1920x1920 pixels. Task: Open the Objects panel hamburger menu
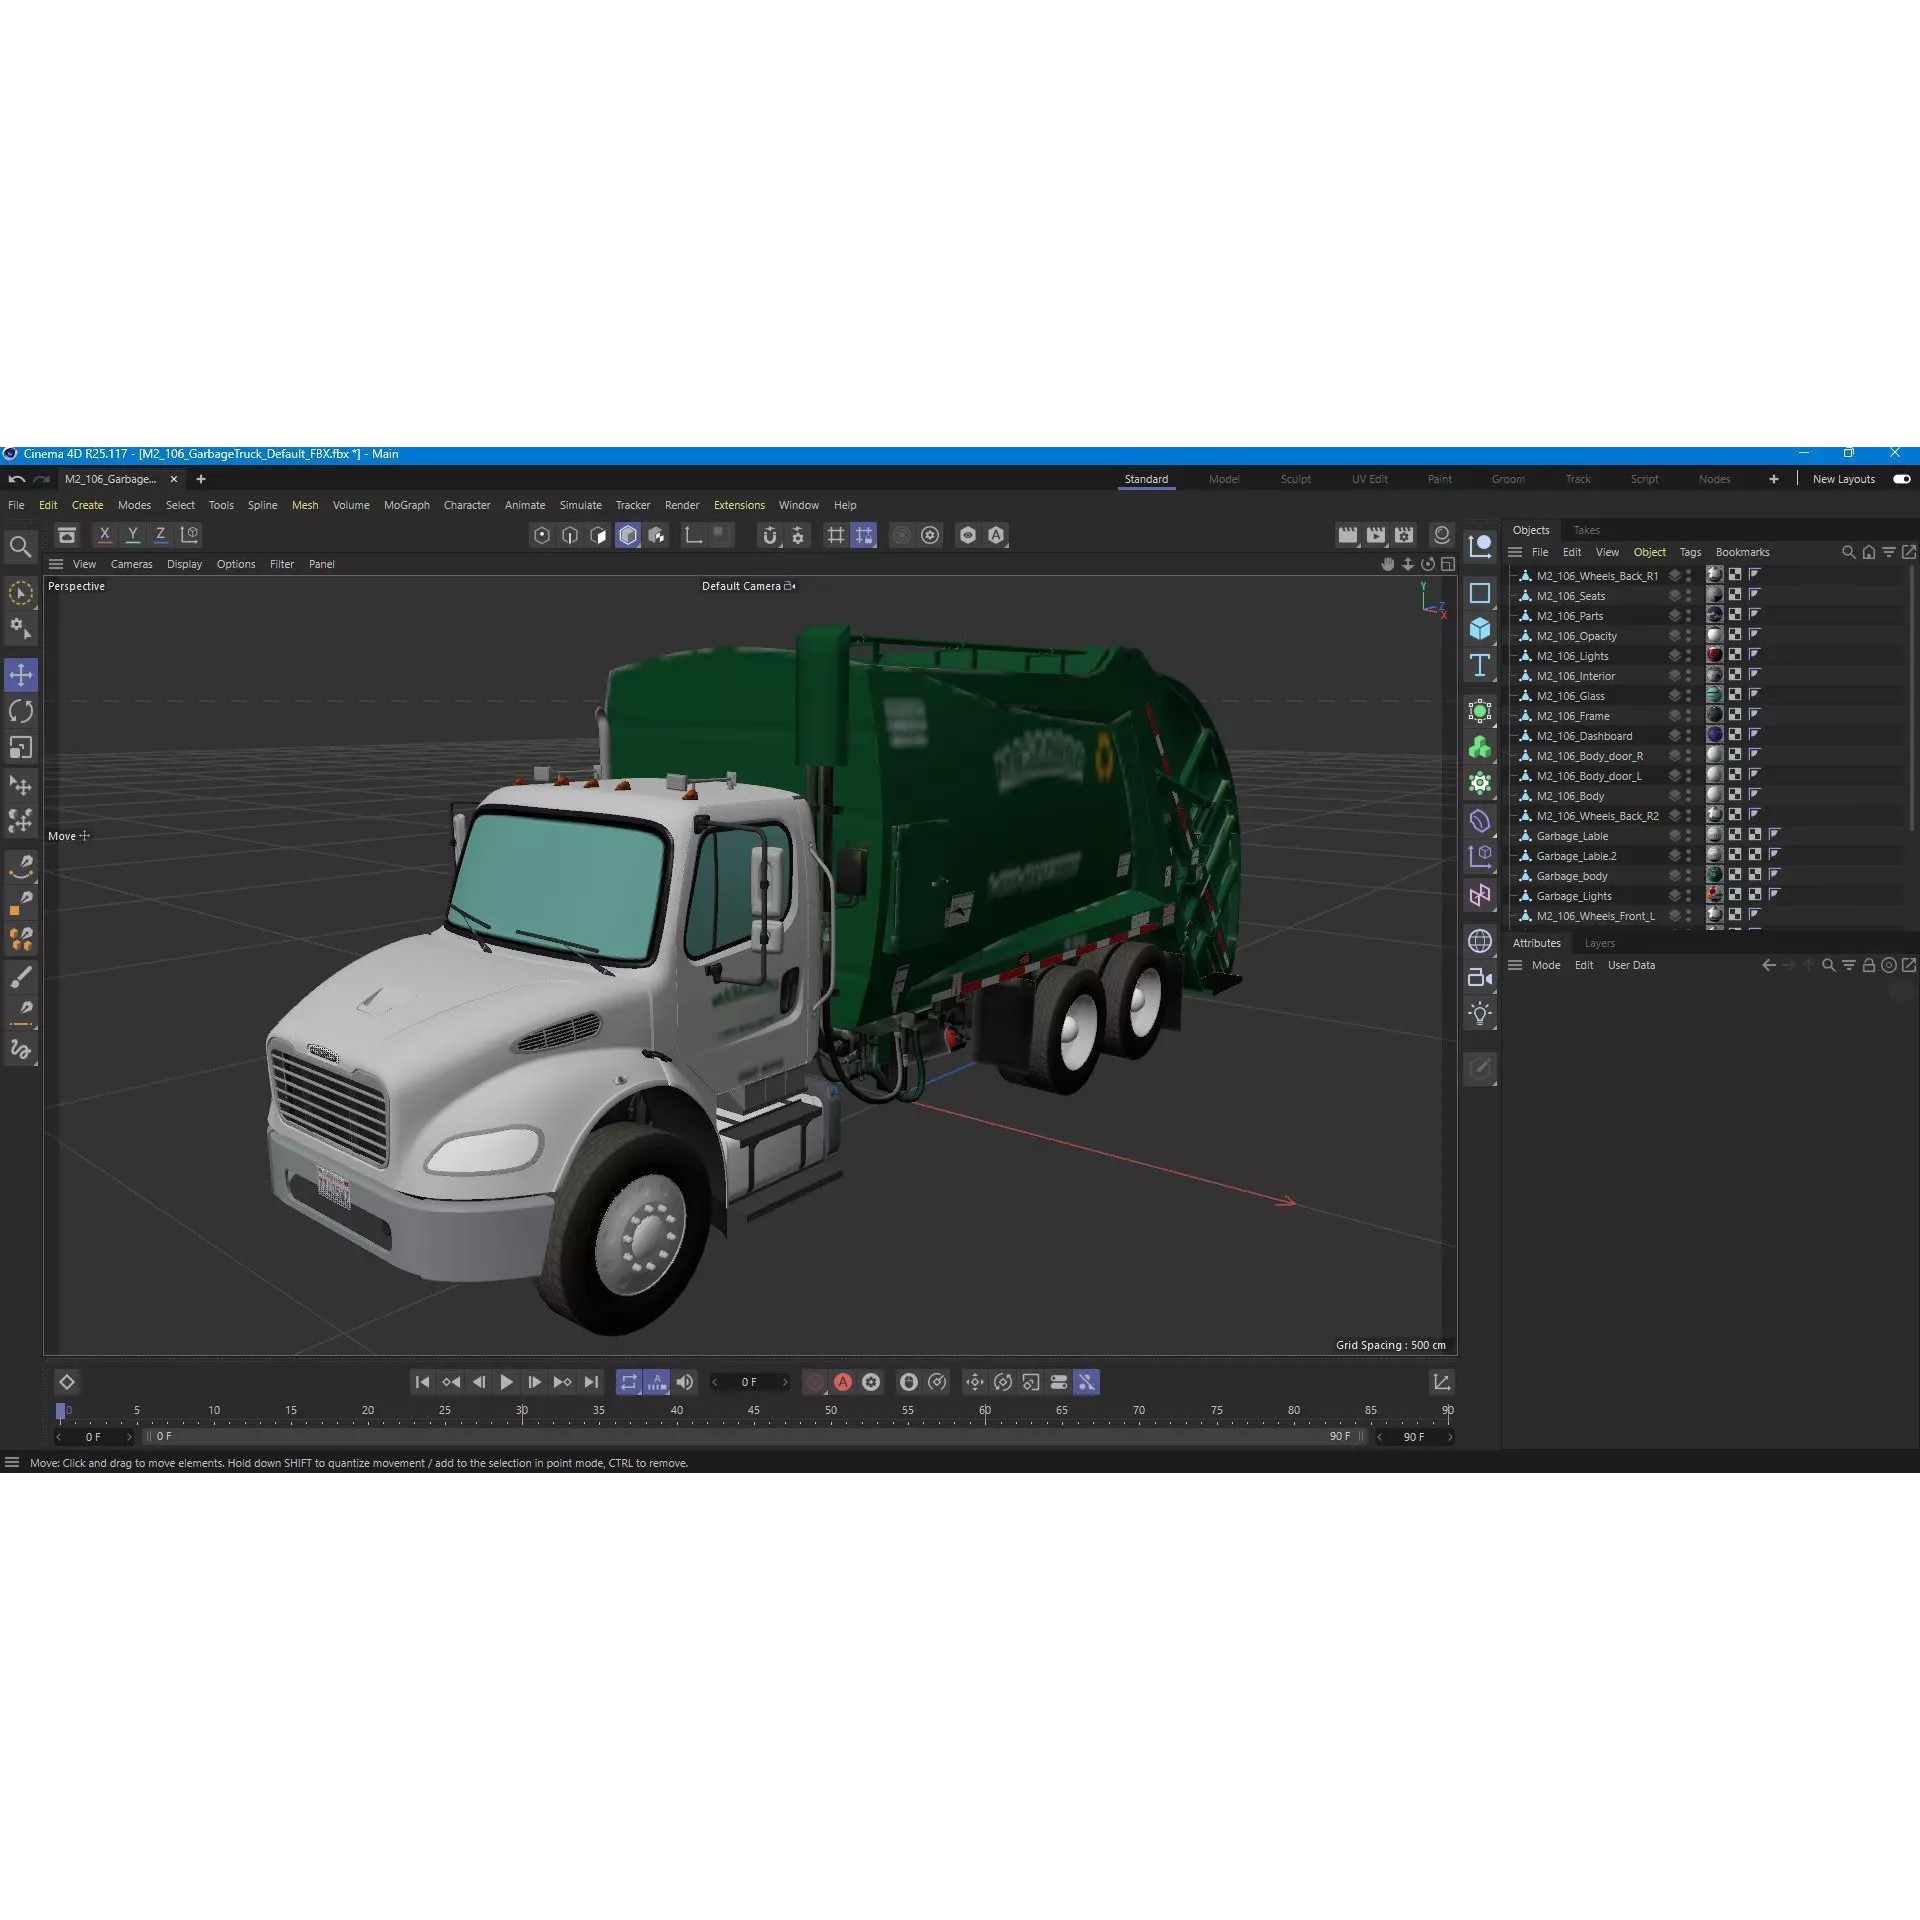pos(1516,551)
